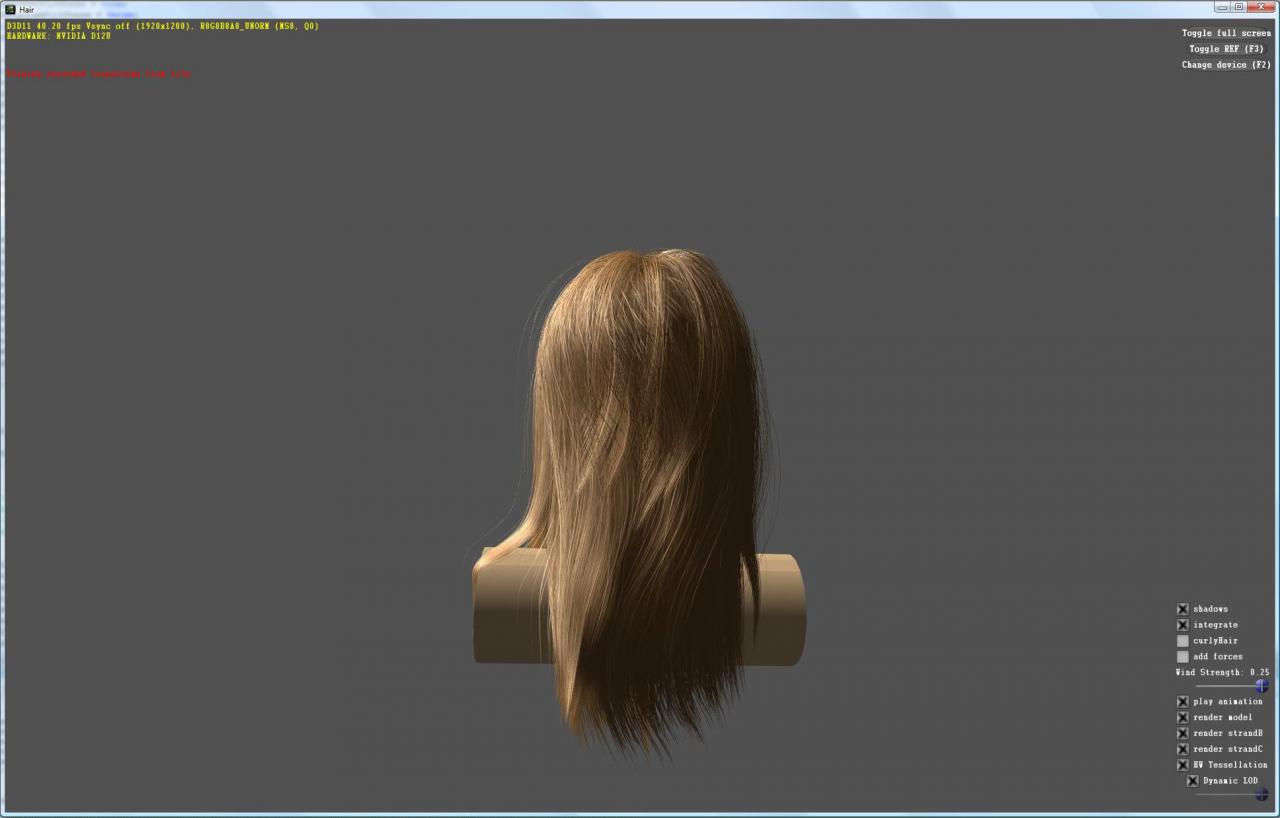Minimize the Hair window

click(1222, 7)
